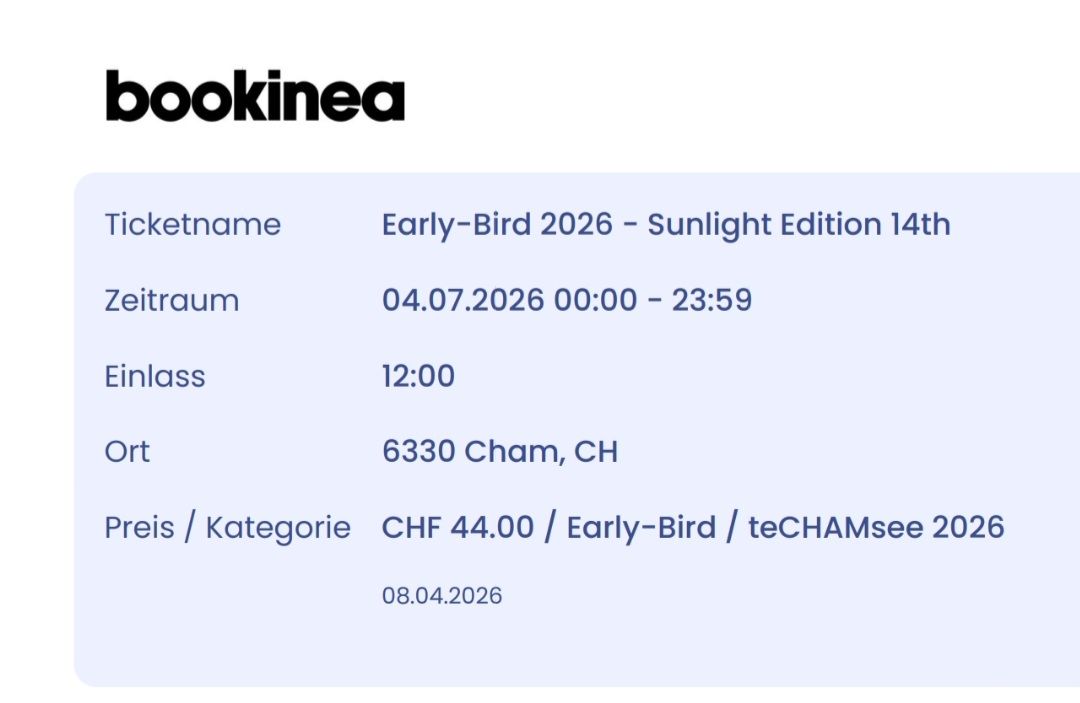Select the Einlass label

coord(155,376)
